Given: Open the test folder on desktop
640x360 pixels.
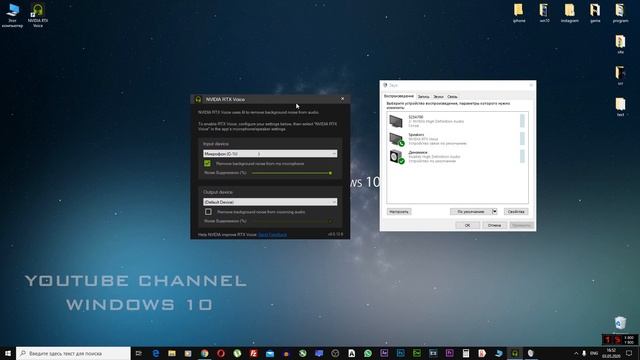Looking at the screenshot, I should 620,107.
